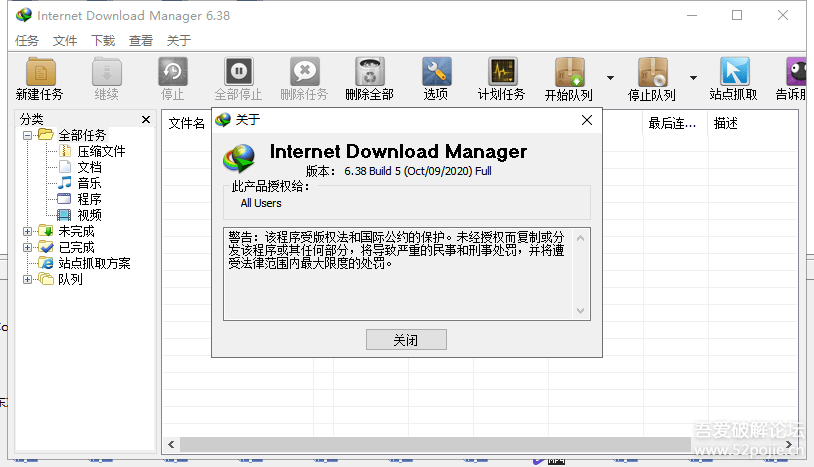The width and height of the screenshot is (814, 467).
Task: Close the 关于 dialog with X
Action: [x=587, y=120]
